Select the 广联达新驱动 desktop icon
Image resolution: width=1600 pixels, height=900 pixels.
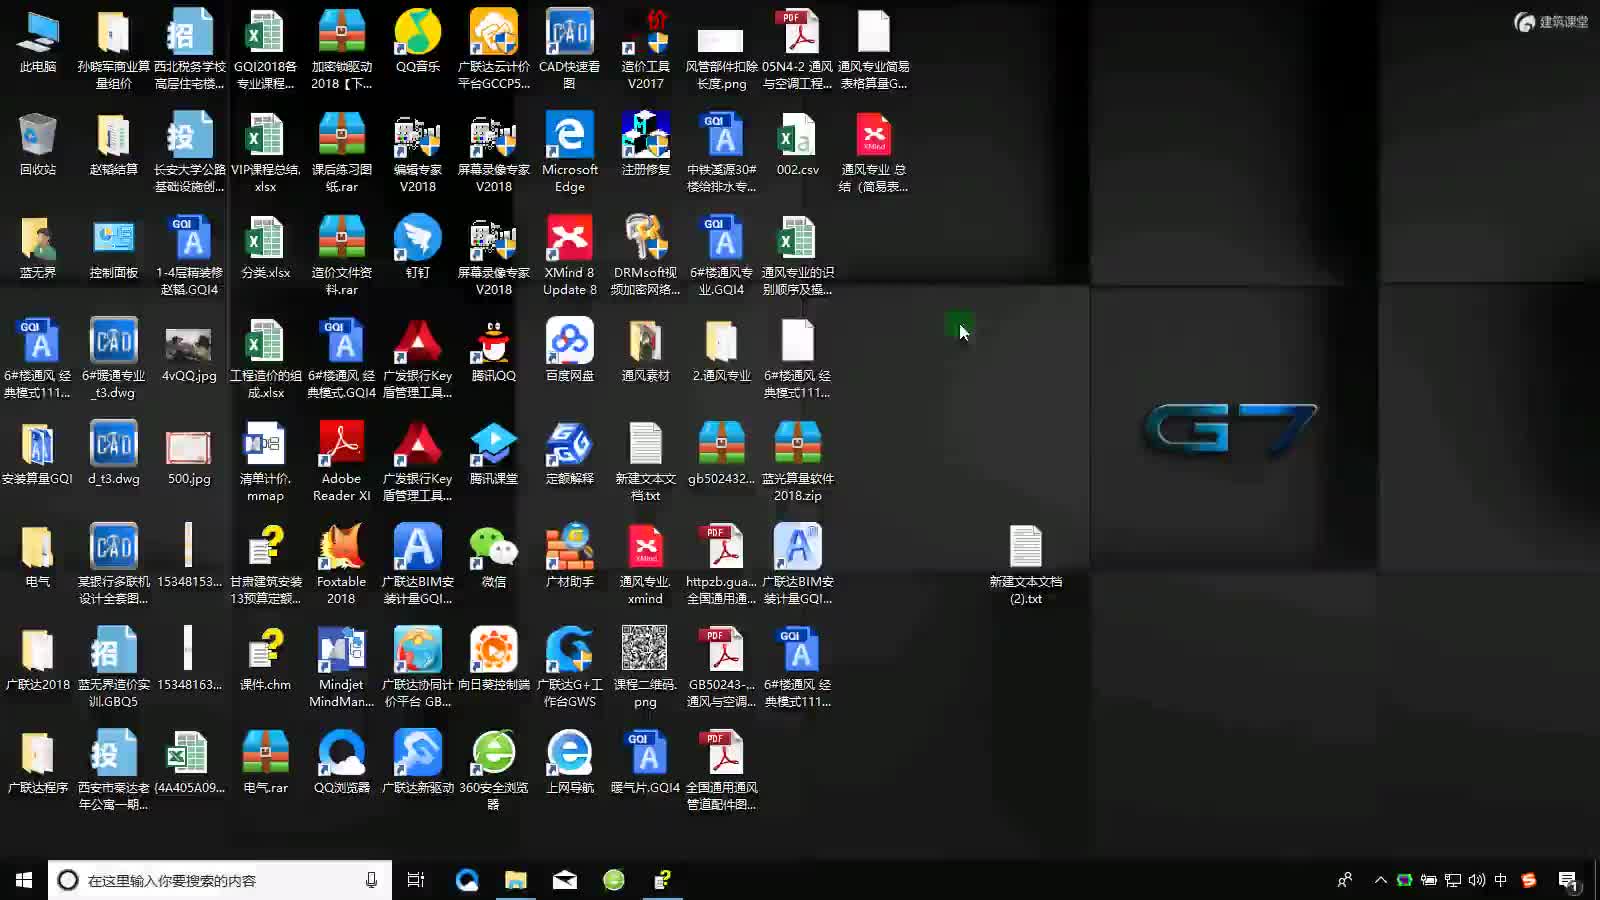418,763
